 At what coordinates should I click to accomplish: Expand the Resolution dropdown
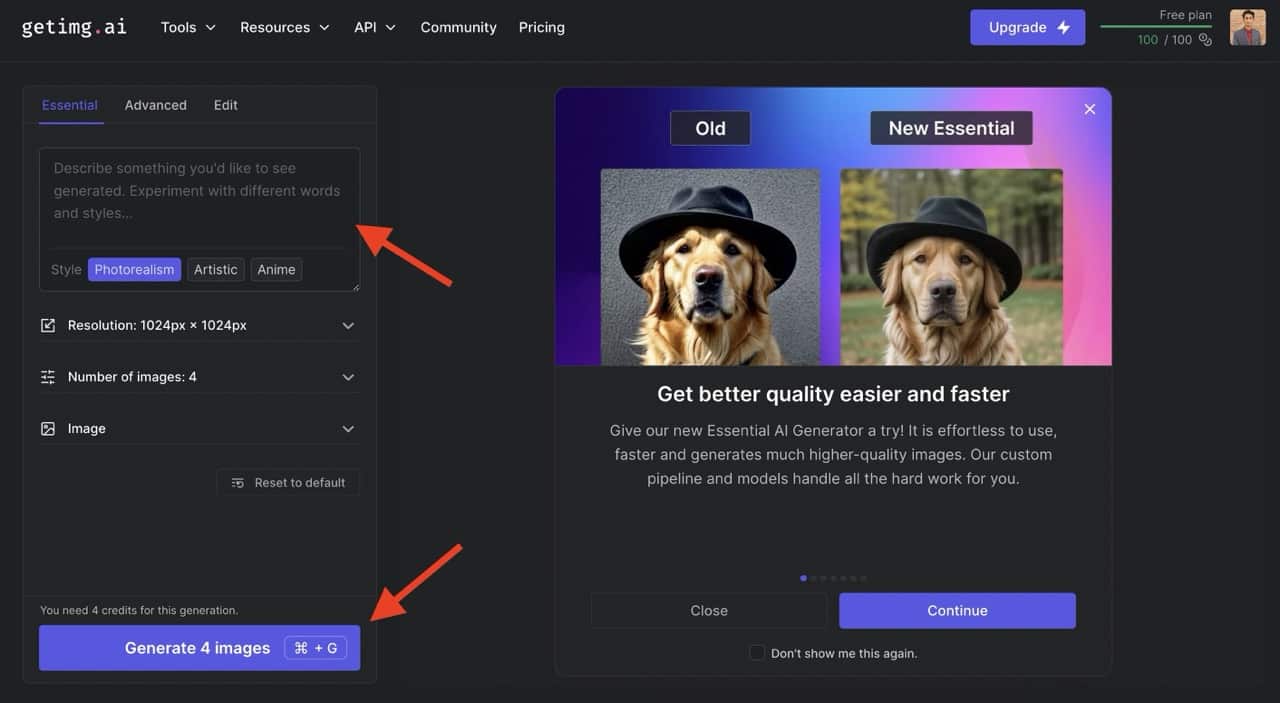348,325
